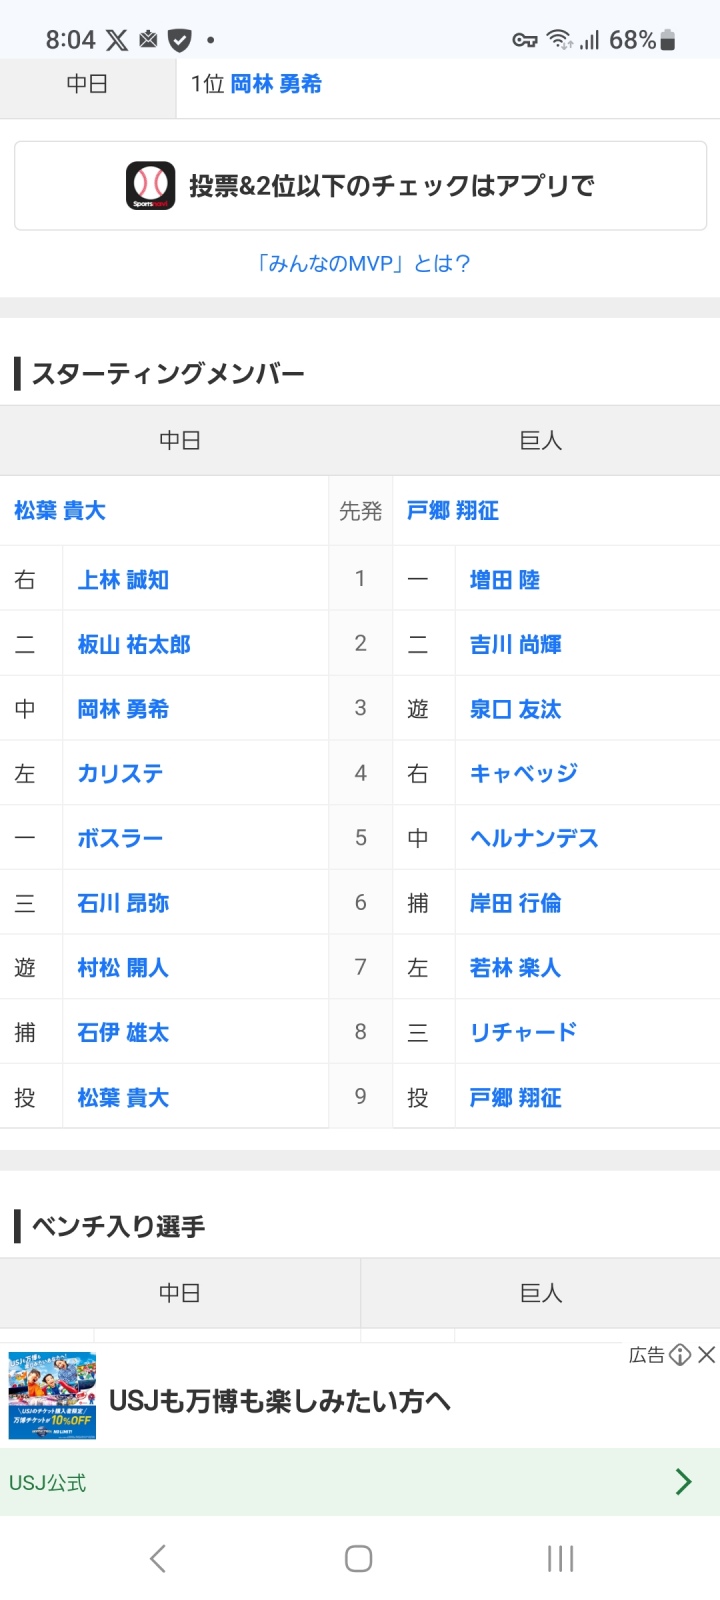Open ボスラー player page
The image size is (720, 1600).
pyautogui.click(x=120, y=838)
